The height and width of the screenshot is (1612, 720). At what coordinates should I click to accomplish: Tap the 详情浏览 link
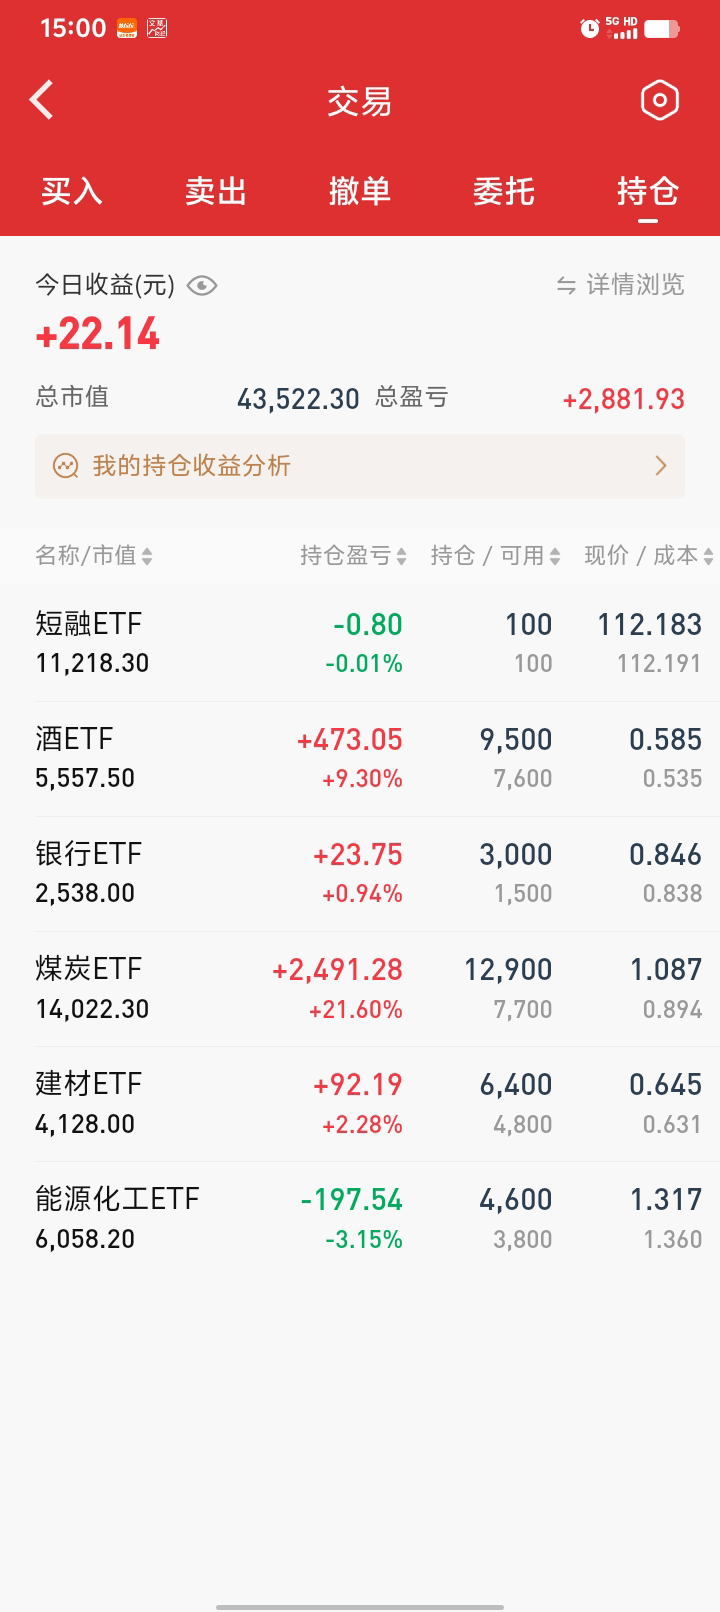click(634, 286)
